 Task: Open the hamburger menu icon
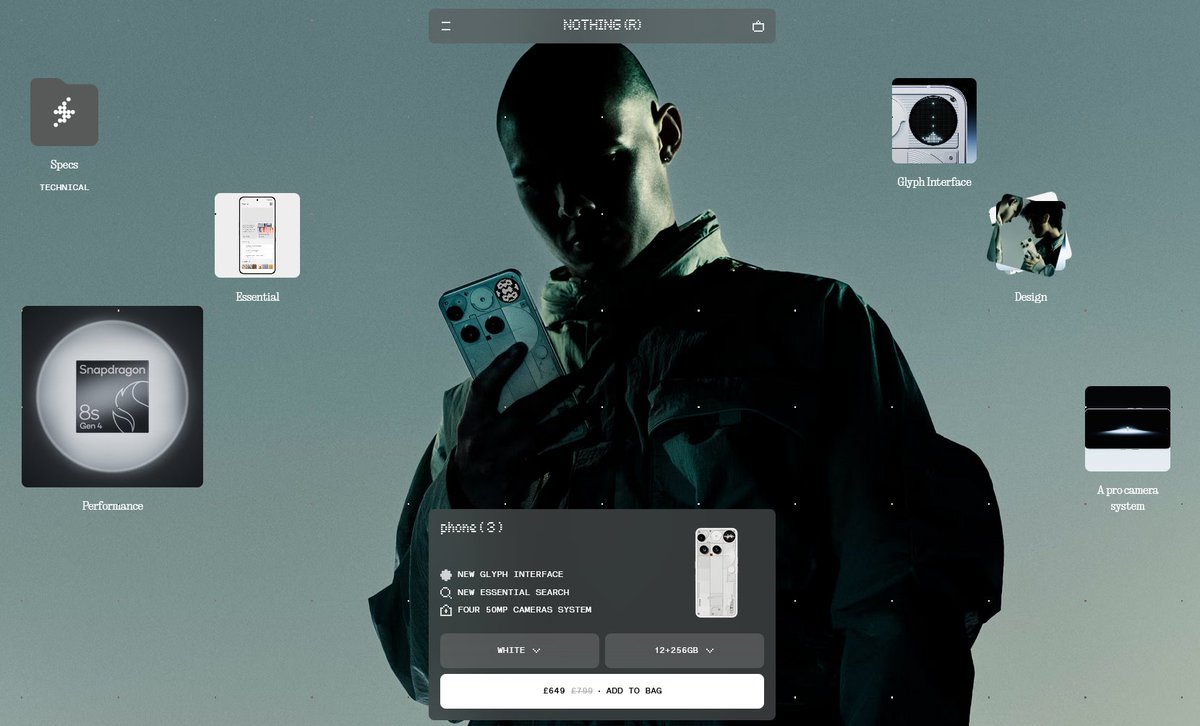pos(446,26)
